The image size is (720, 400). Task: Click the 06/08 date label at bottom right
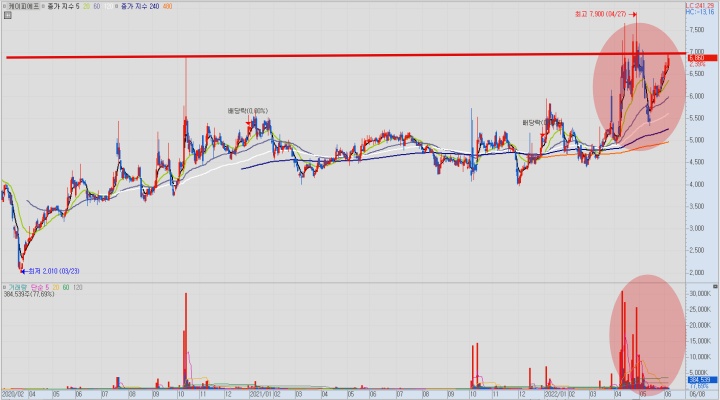pyautogui.click(x=698, y=394)
